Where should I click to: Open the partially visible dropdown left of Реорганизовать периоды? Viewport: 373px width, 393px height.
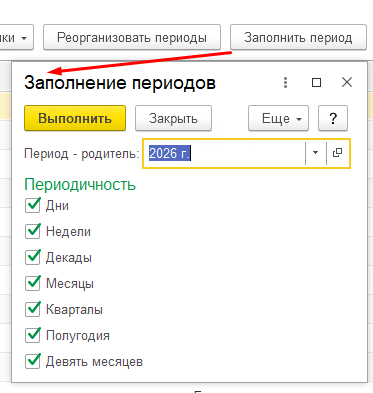point(17,37)
